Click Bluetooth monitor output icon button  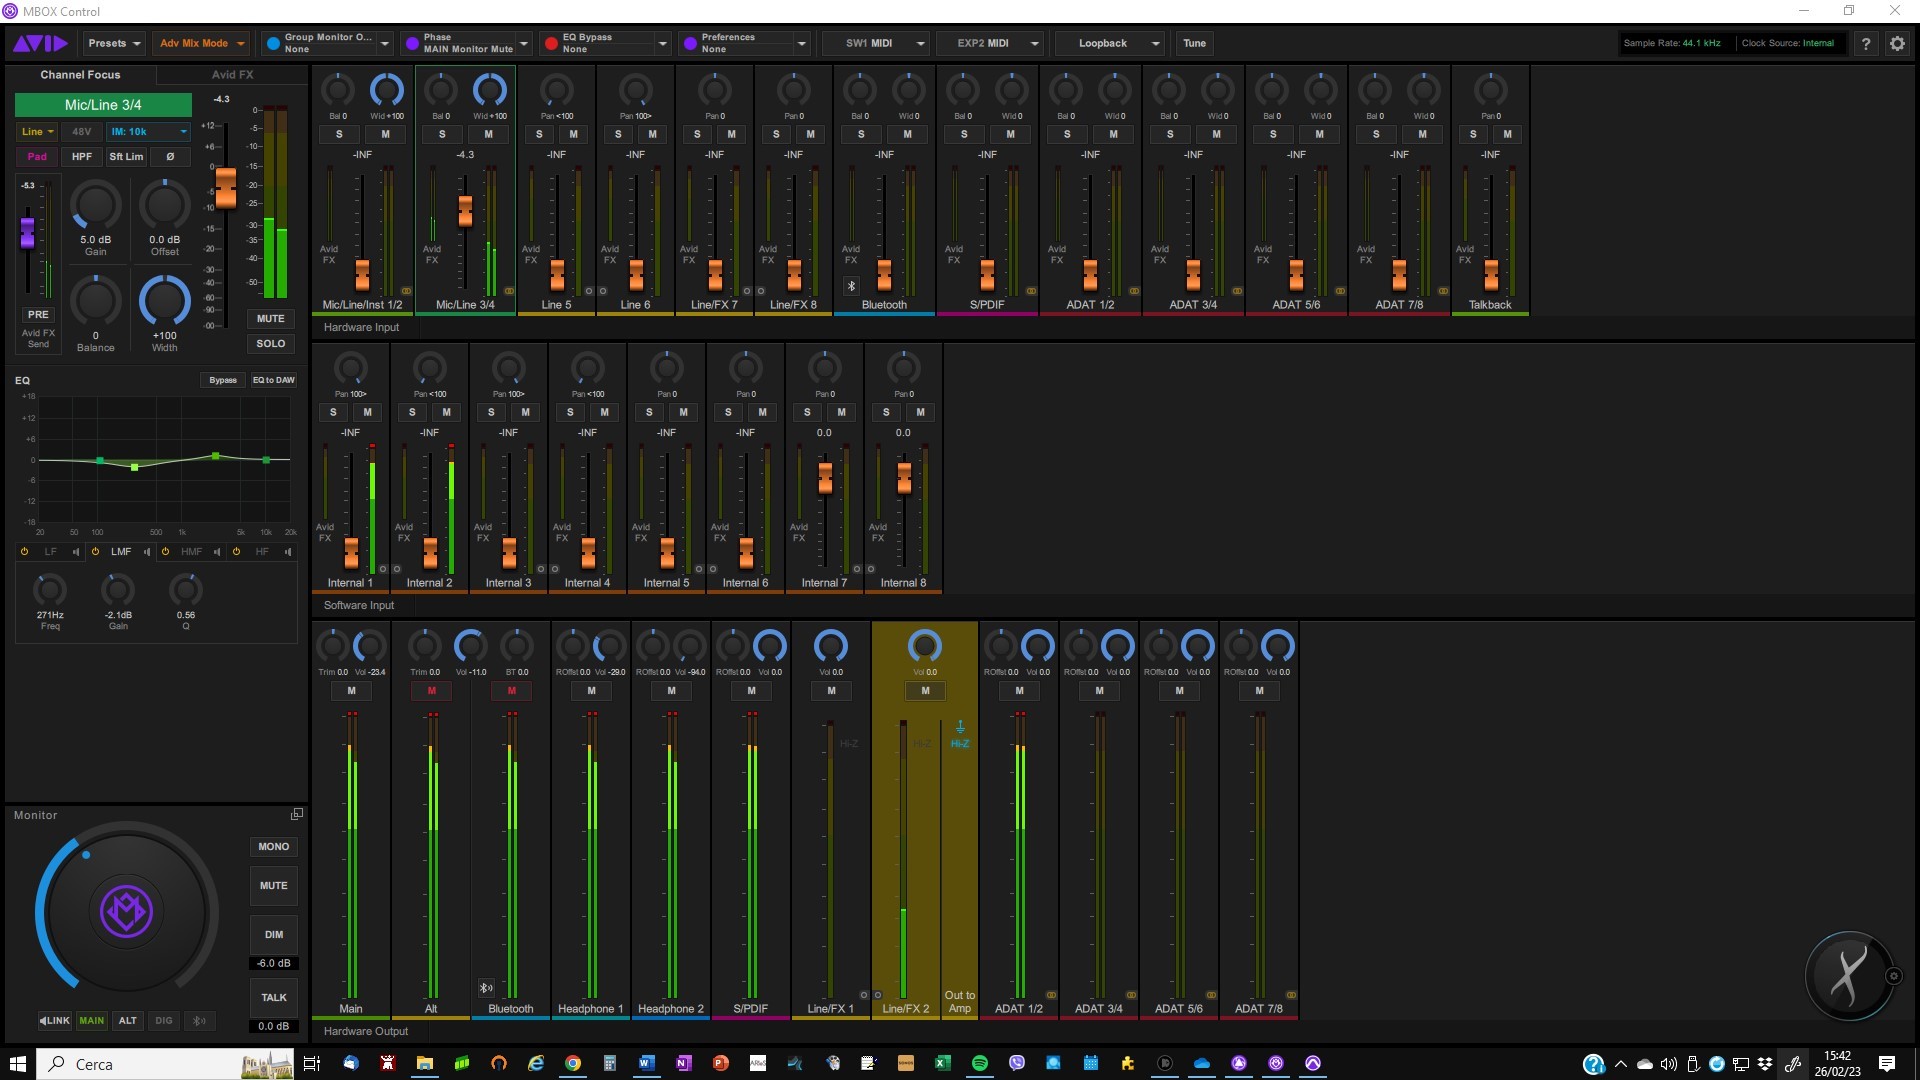pos(199,1021)
